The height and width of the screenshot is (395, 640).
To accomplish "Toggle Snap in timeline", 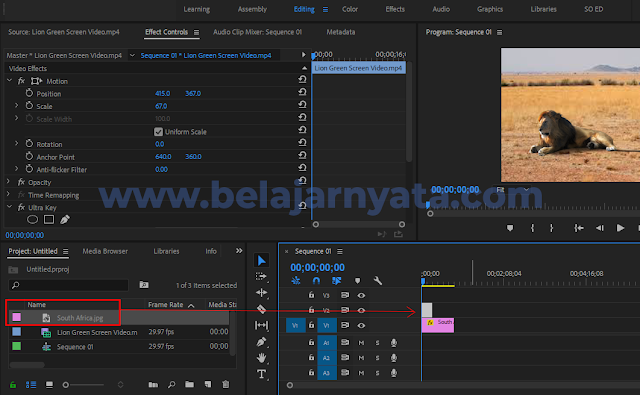I will pos(316,281).
